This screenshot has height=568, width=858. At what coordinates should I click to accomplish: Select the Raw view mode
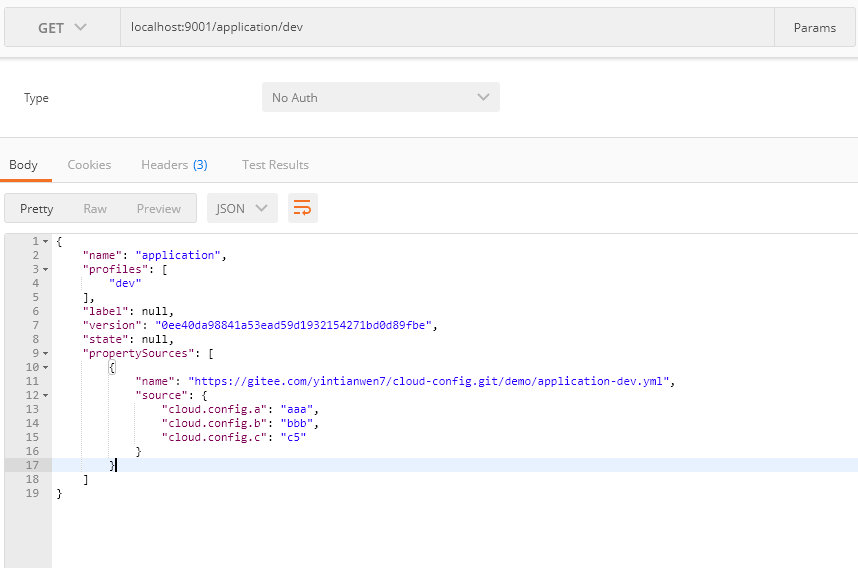tap(95, 208)
